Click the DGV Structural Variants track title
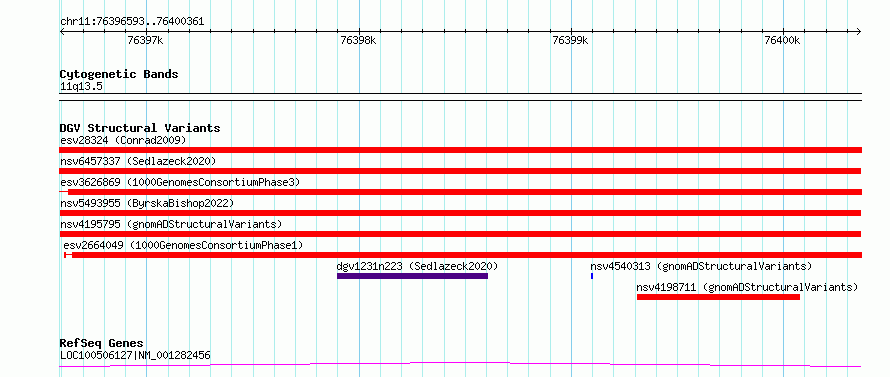 point(140,128)
